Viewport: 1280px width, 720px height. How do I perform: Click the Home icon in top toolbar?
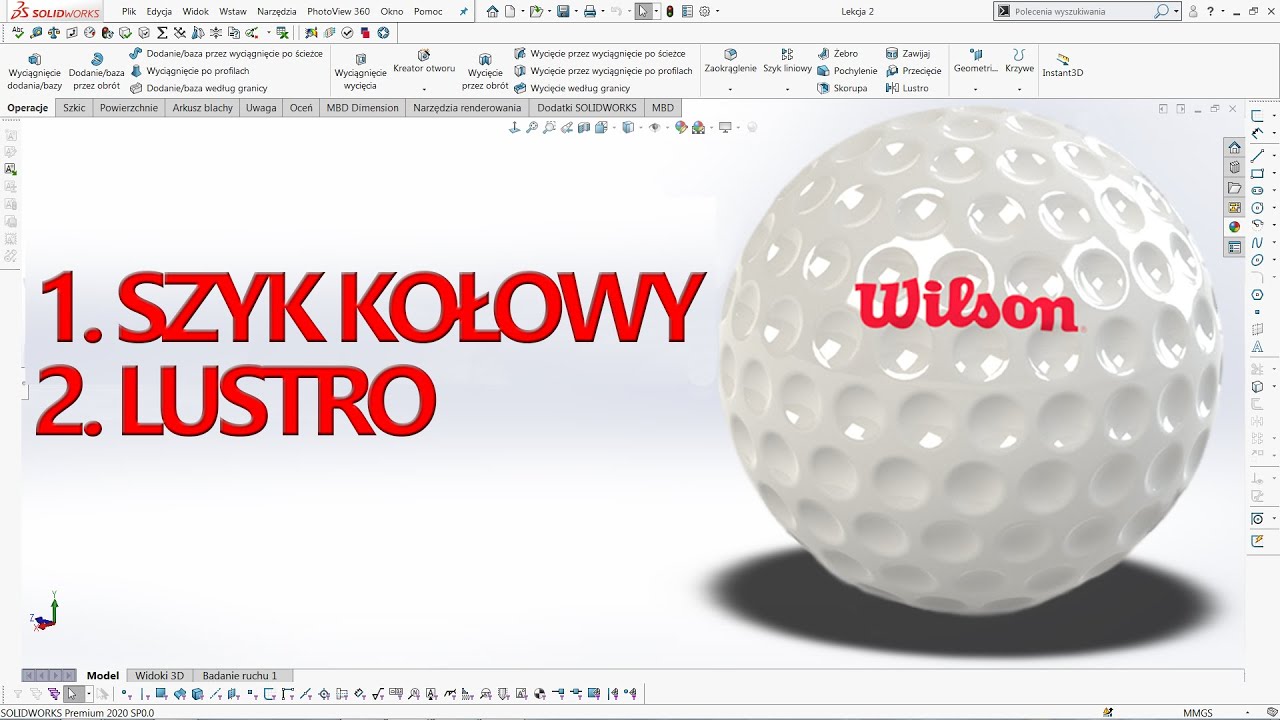point(492,12)
